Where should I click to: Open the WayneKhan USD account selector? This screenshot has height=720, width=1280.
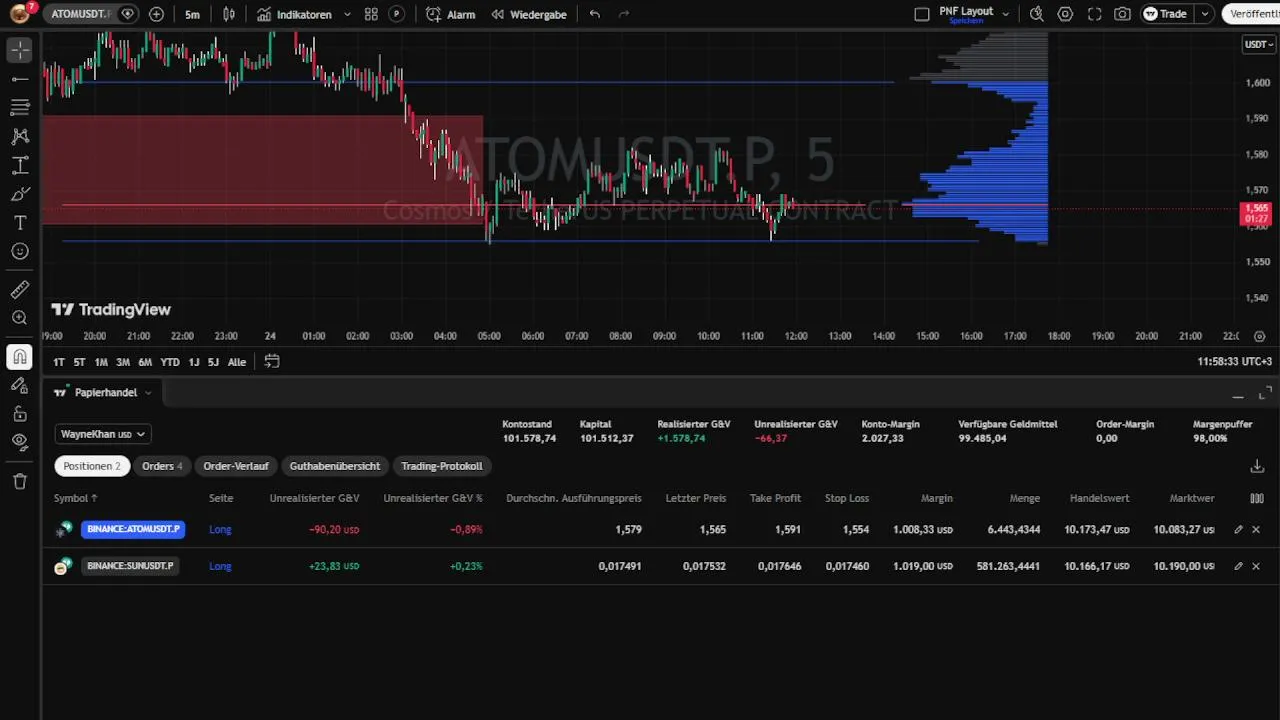coord(103,434)
